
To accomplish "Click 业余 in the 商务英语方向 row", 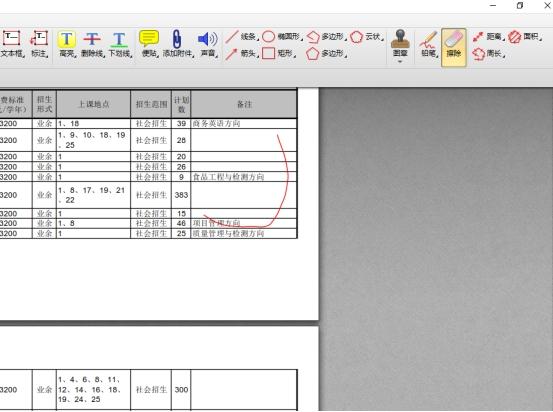I will [44, 123].
